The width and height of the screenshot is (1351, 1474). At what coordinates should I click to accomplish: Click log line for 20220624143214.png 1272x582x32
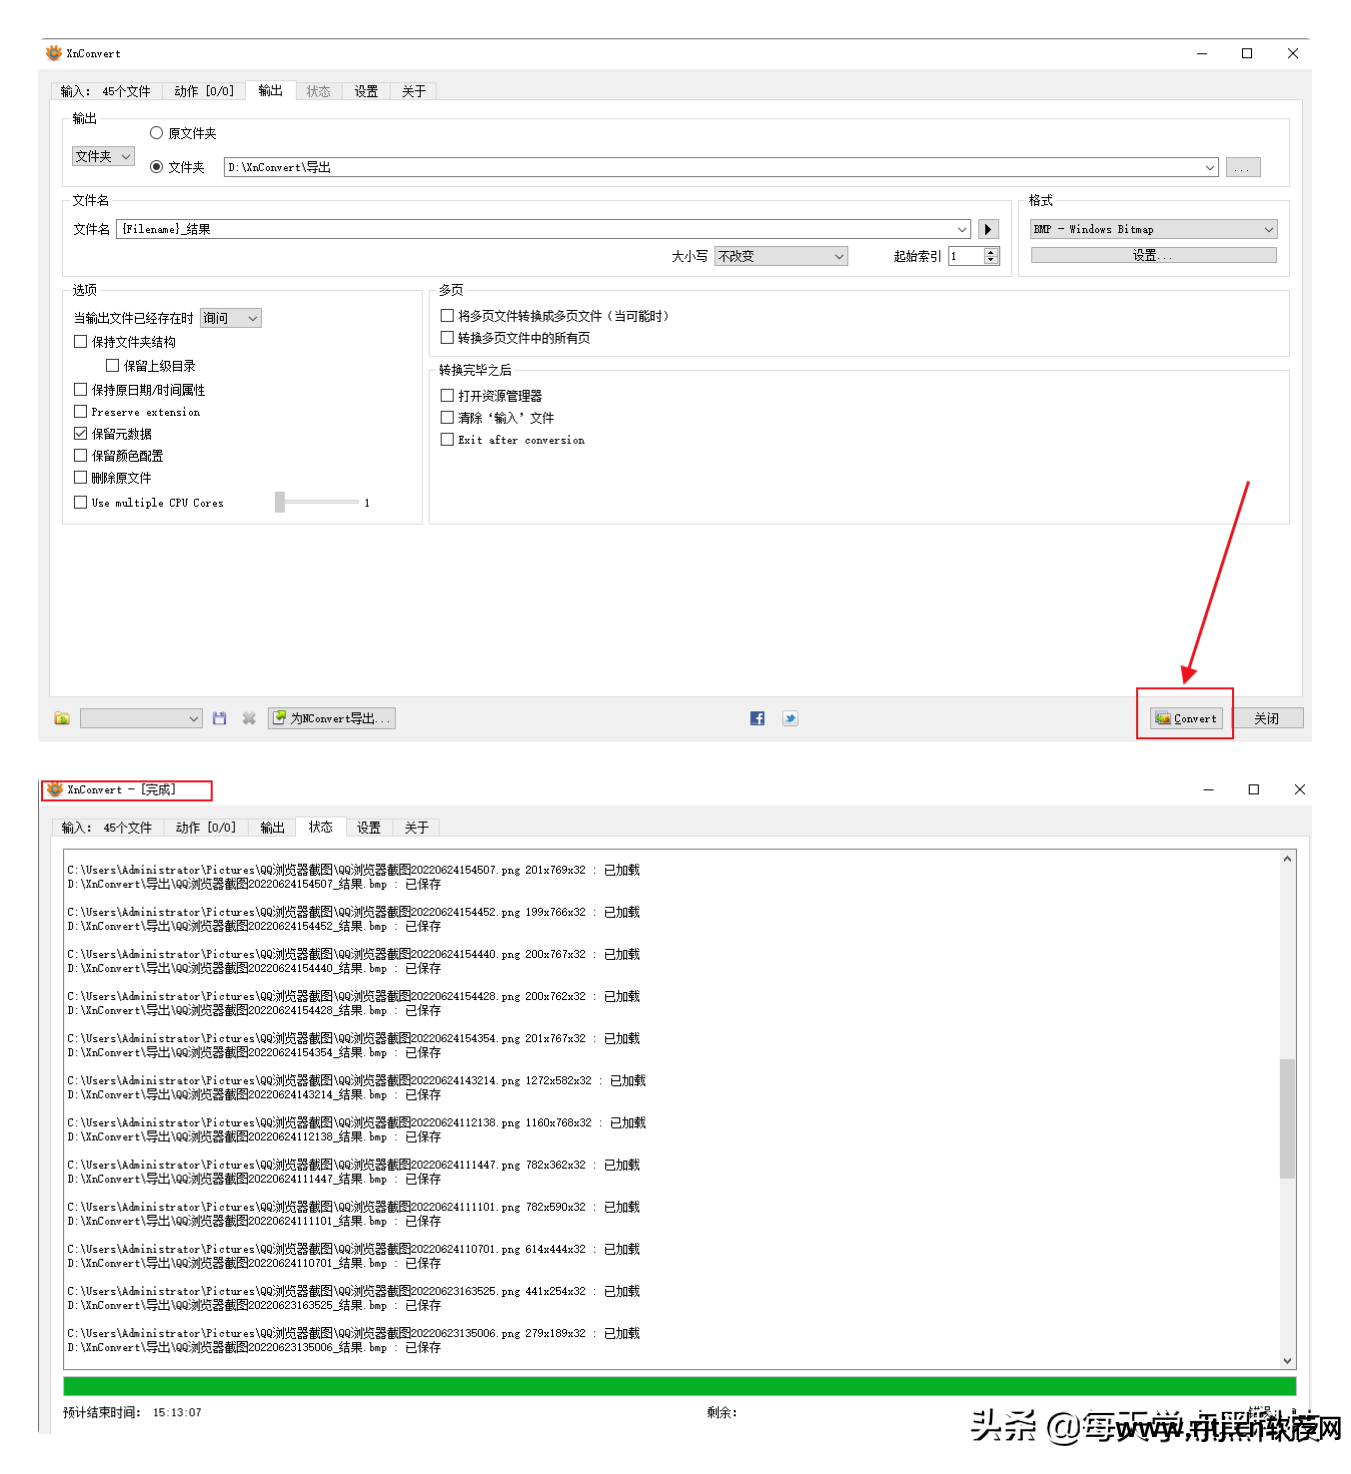(356, 1081)
